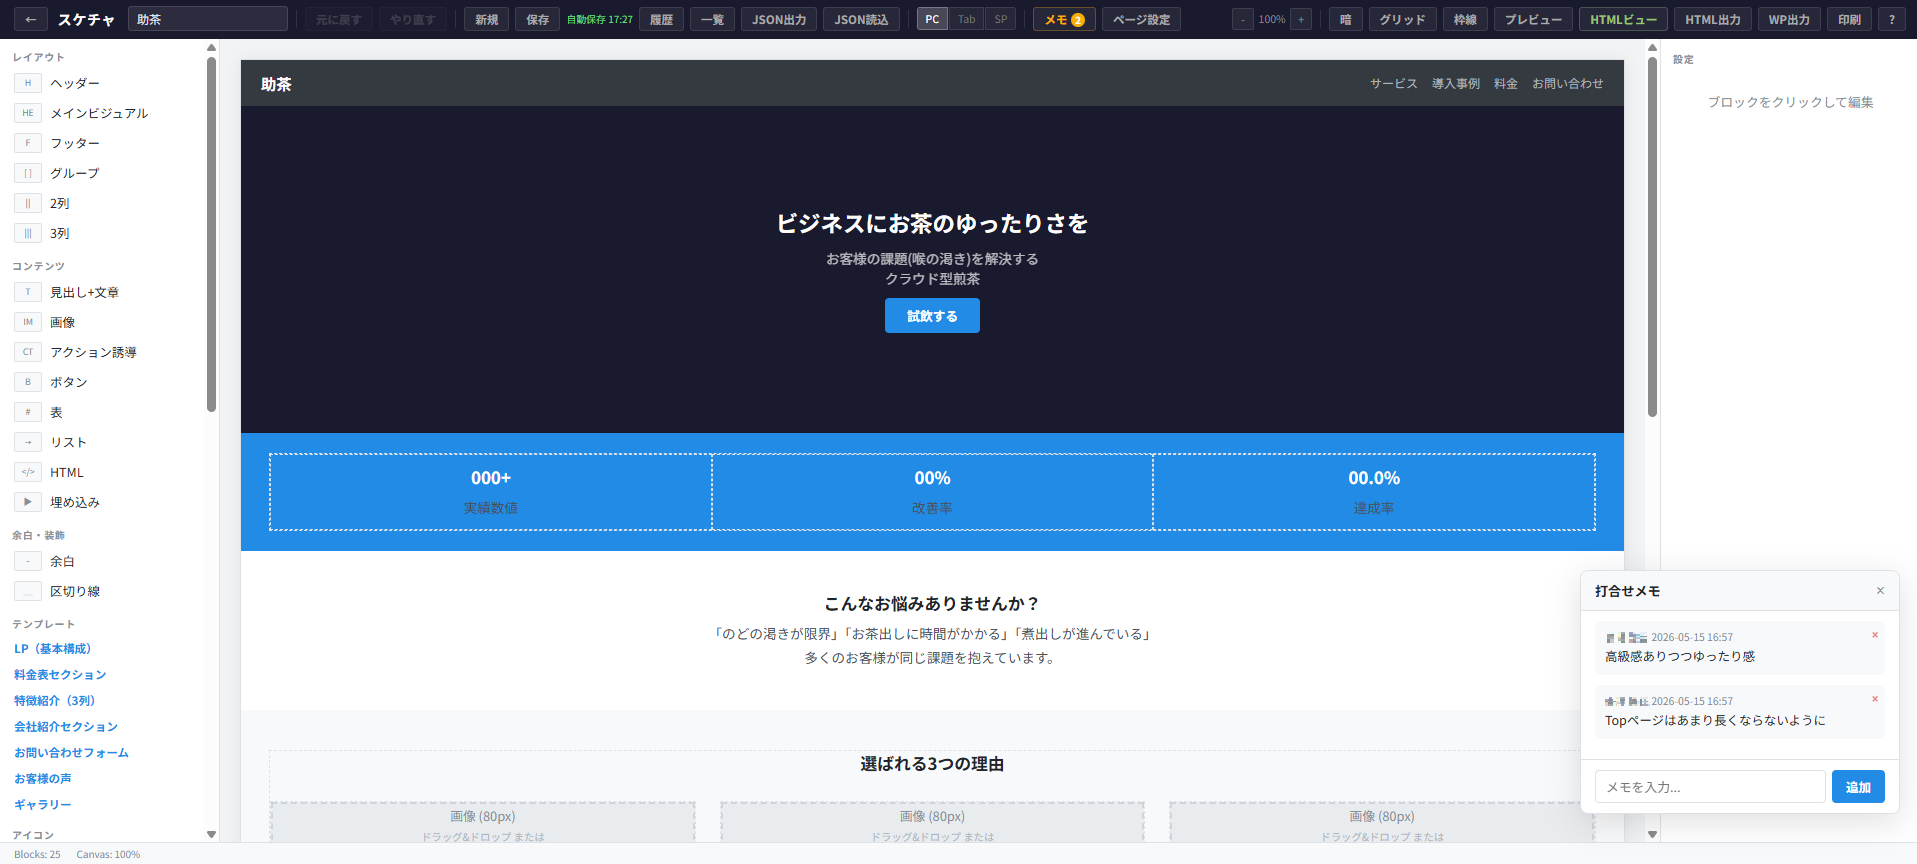
Task: Open the 一覧 list
Action: [712, 19]
